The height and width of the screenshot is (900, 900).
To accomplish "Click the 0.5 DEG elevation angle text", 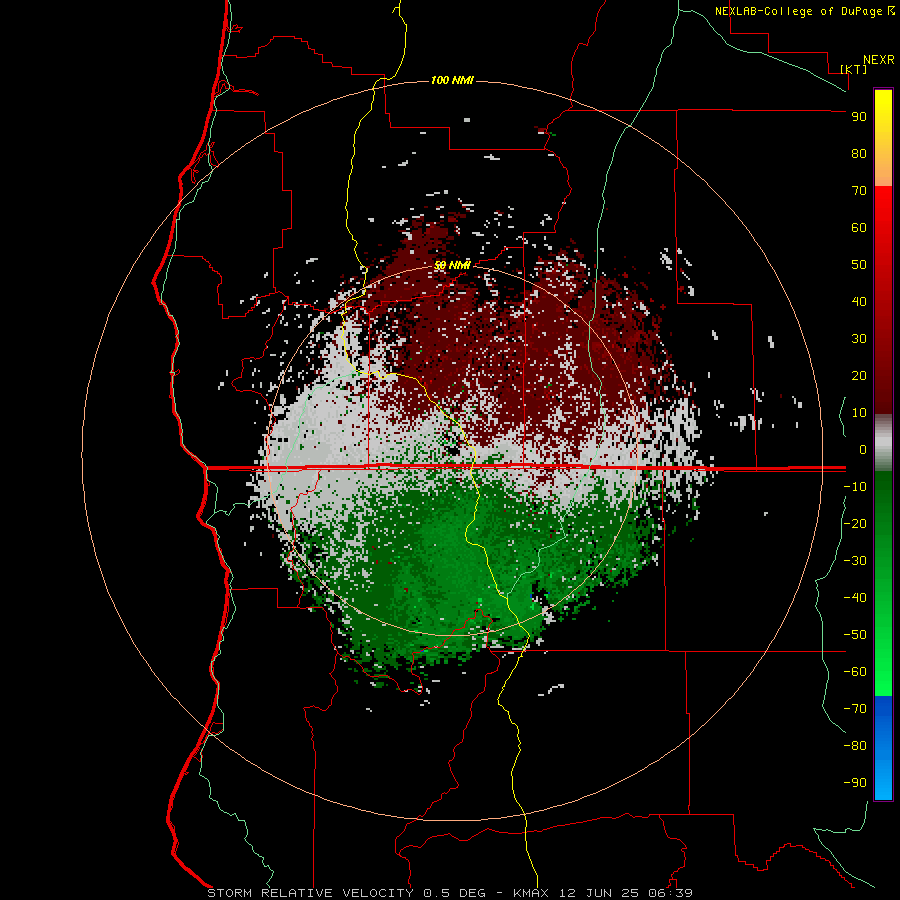I will coord(455,893).
